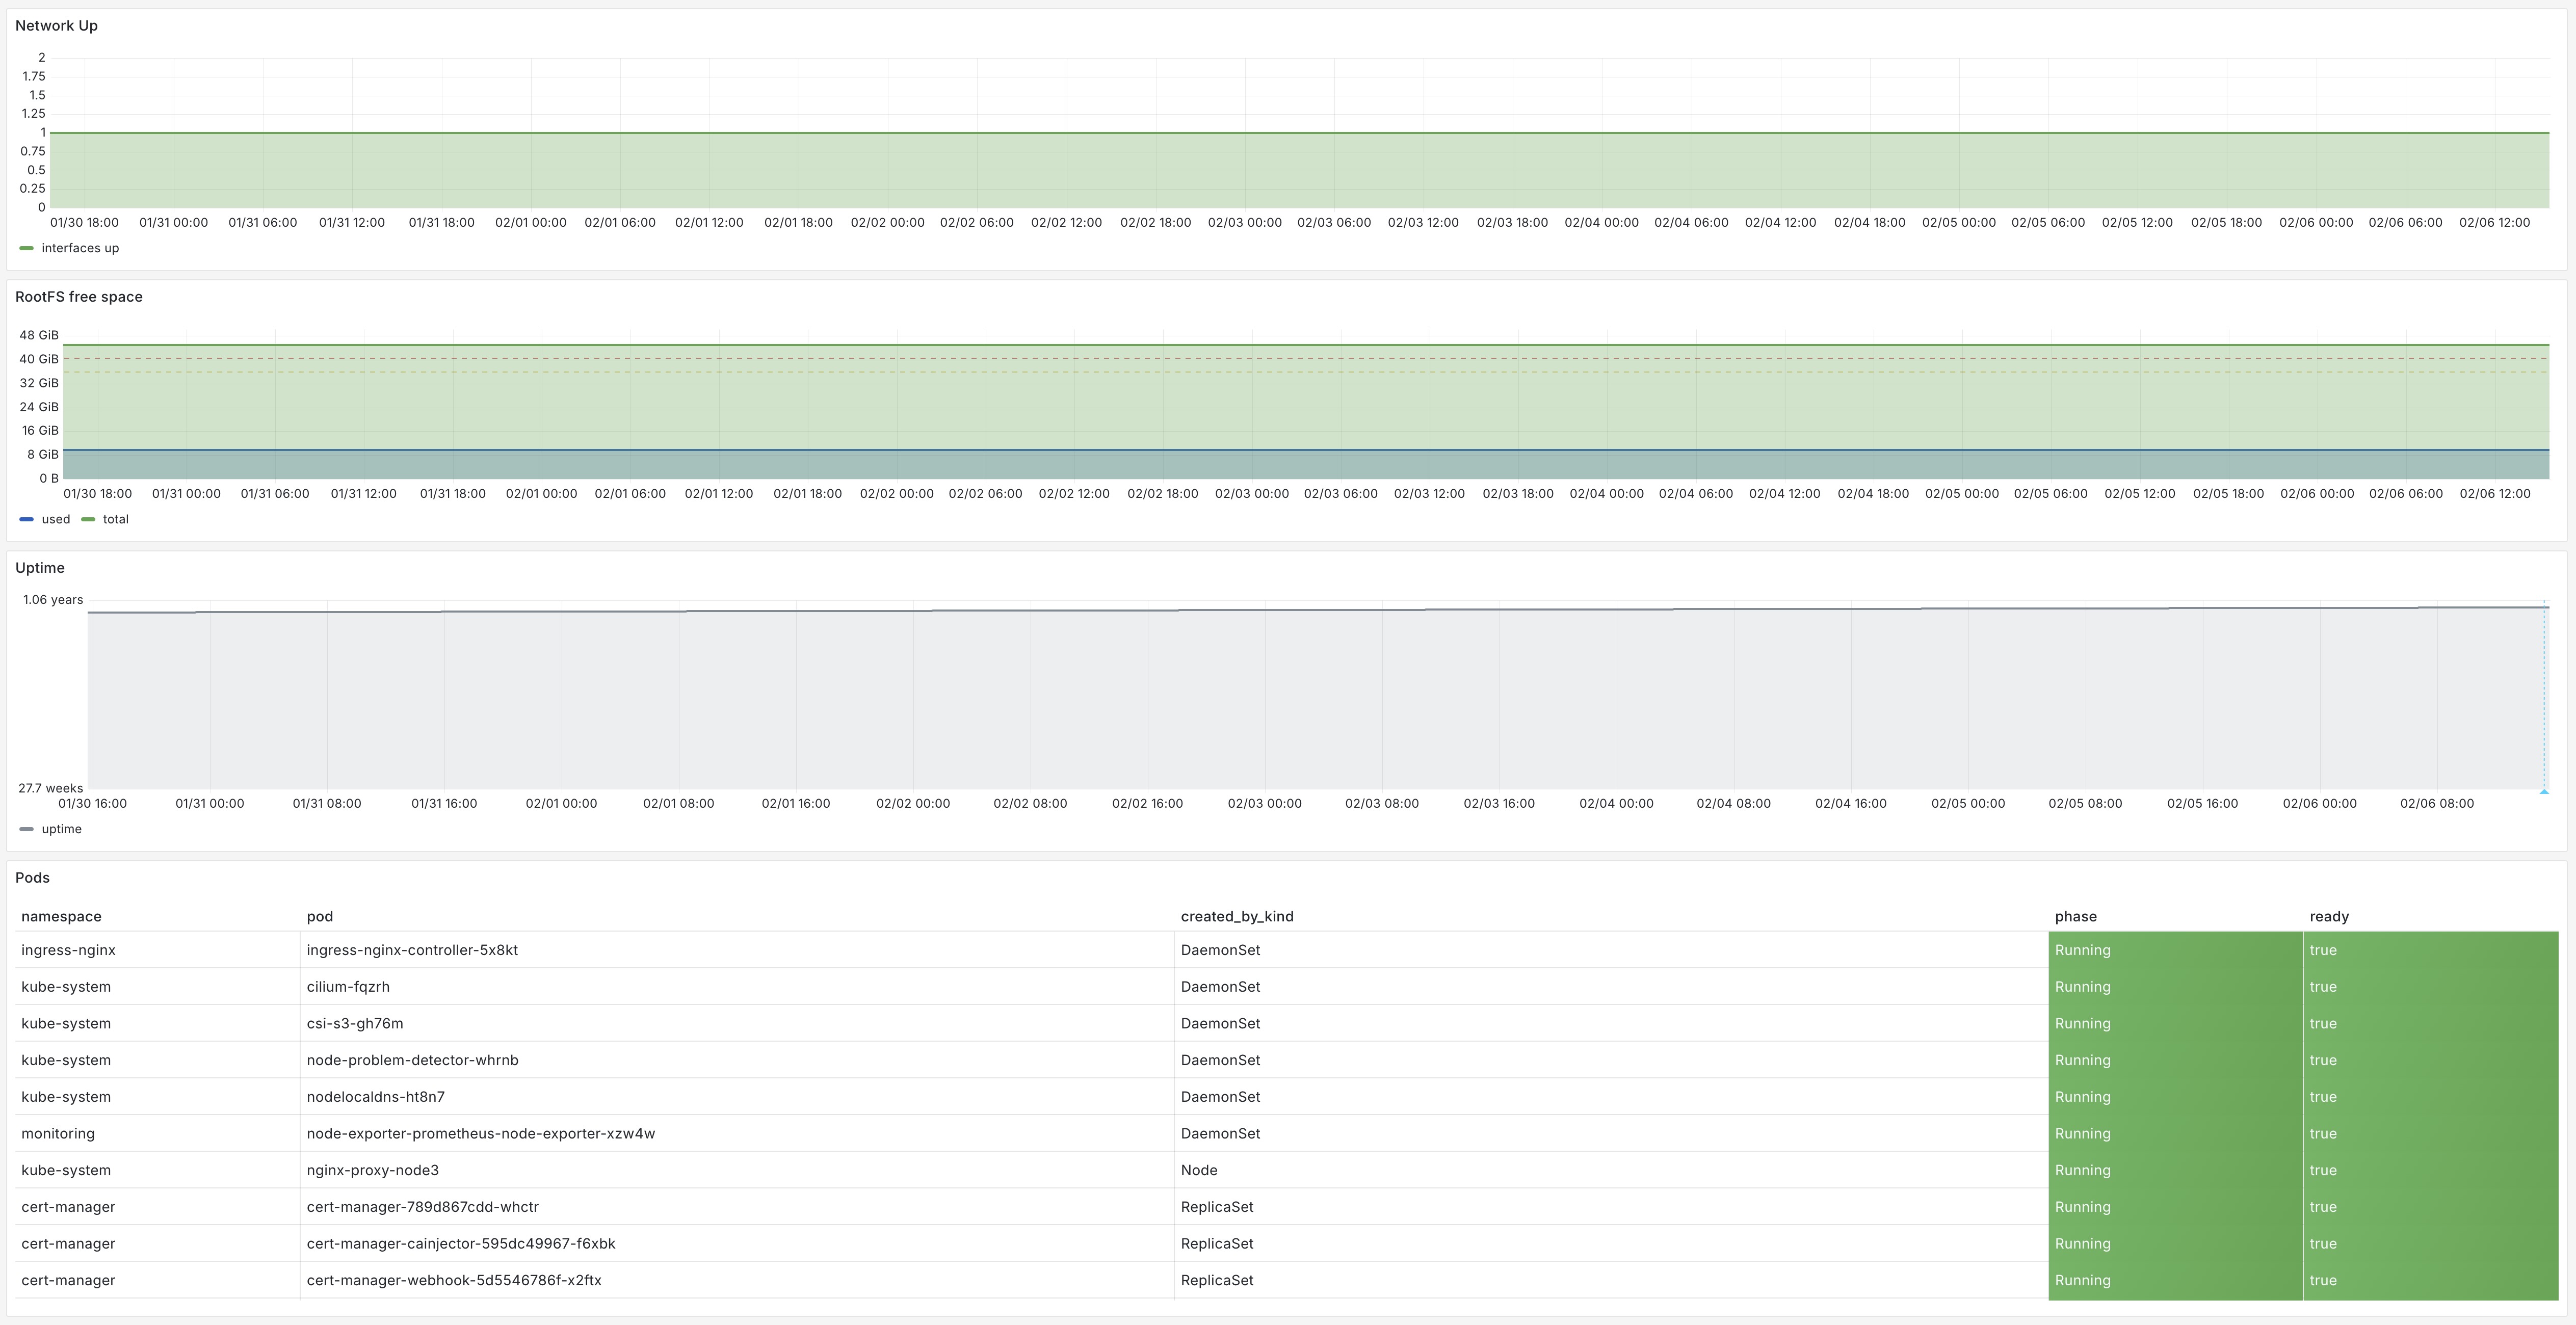Sort table by 'namespace' column header

click(61, 917)
